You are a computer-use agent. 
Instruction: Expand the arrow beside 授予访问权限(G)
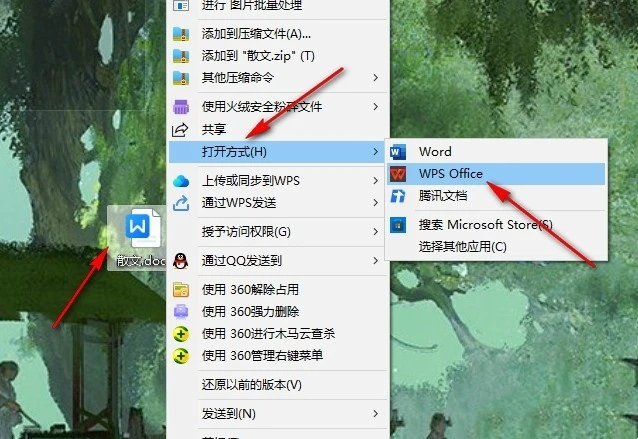point(376,232)
